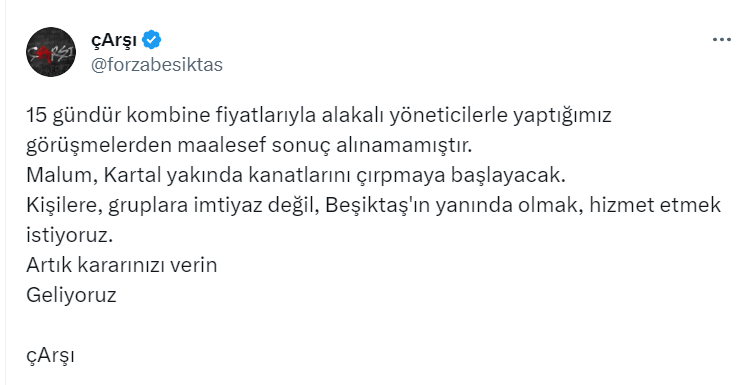Click the blue verified badge
The image size is (746, 385).
pyautogui.click(x=152, y=40)
